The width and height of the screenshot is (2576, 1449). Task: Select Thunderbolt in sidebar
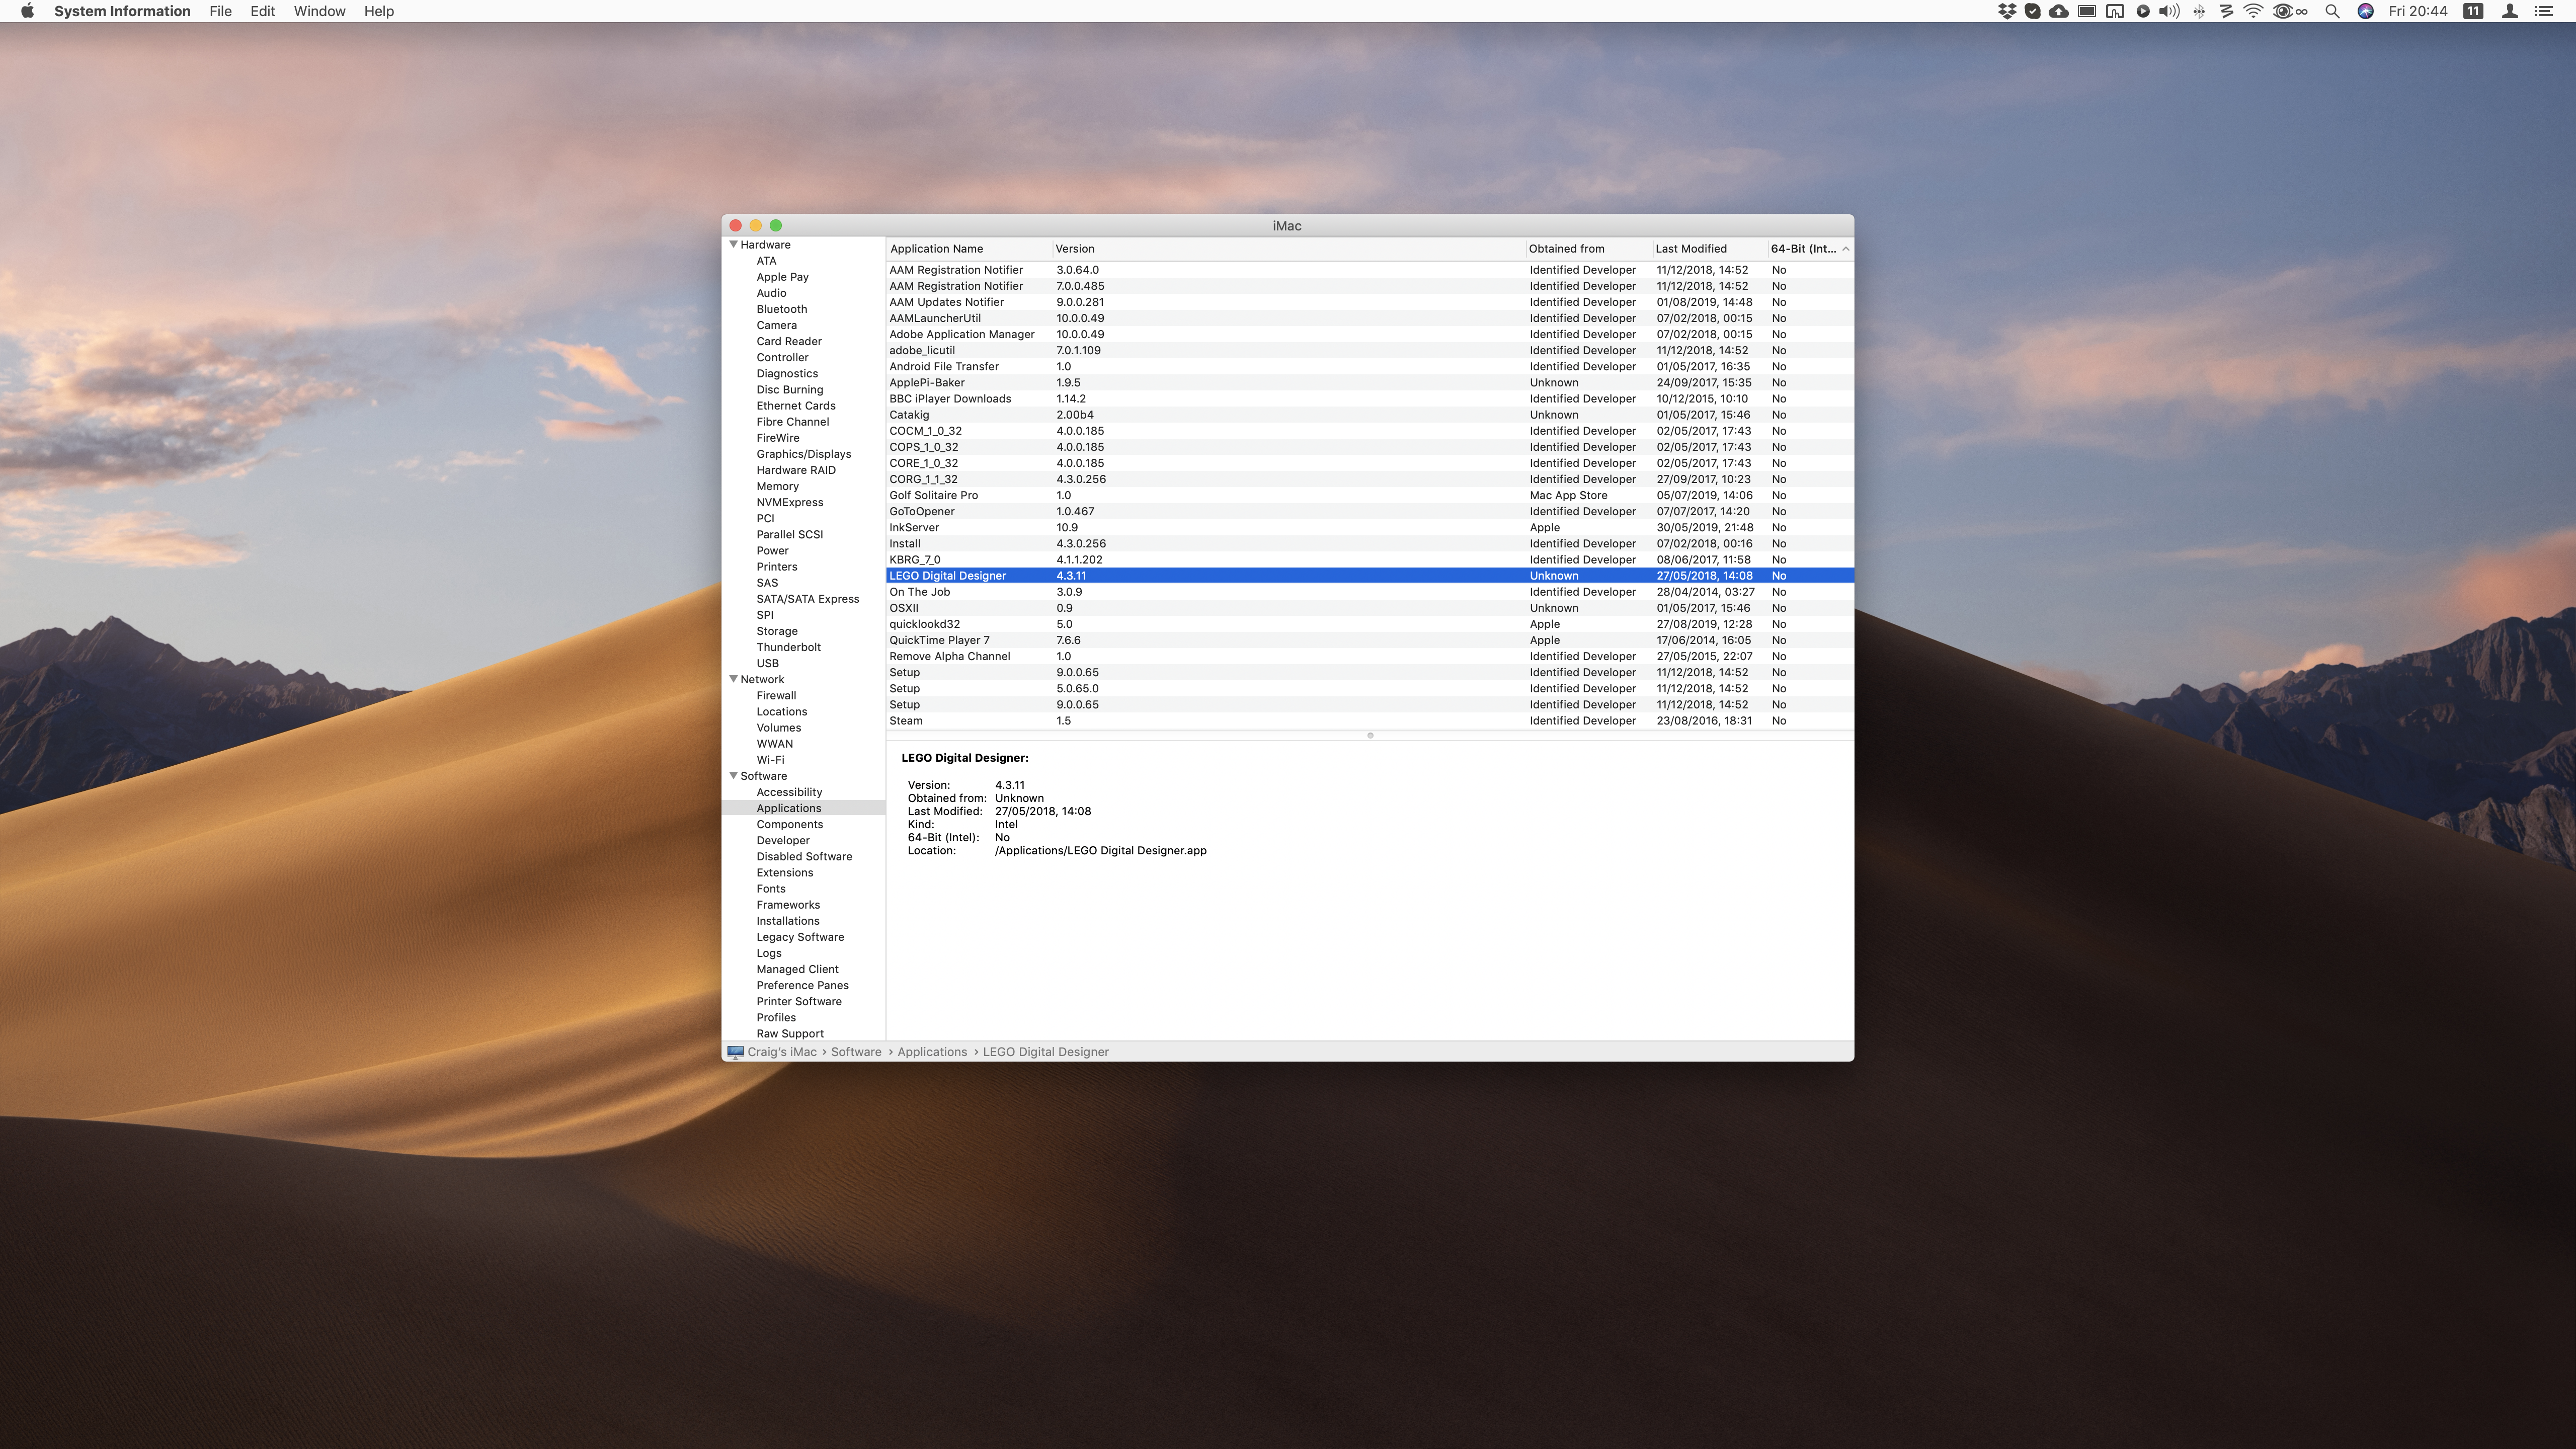pos(788,647)
